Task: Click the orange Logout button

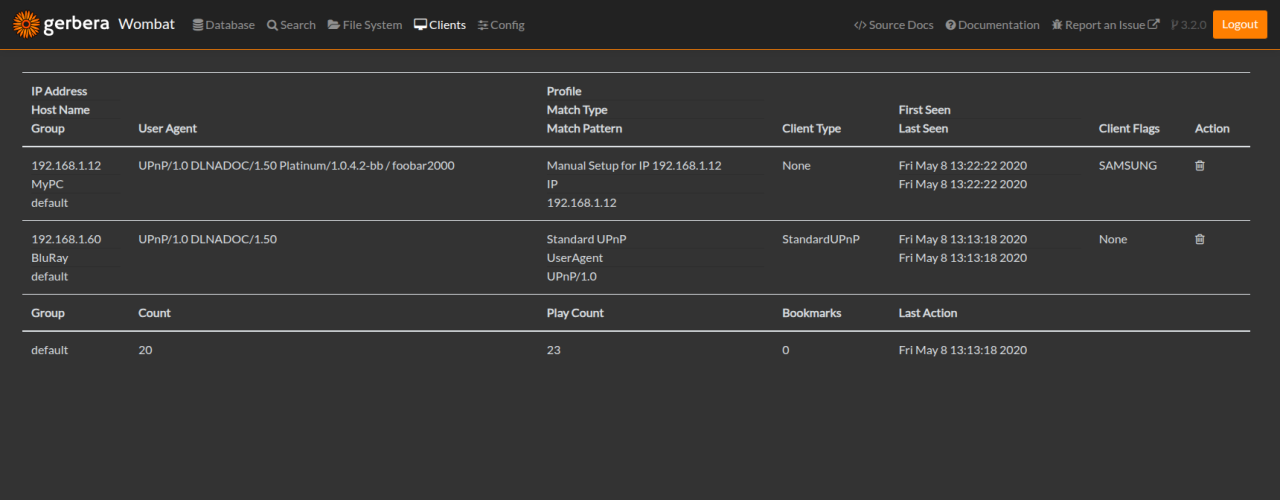Action: click(1239, 25)
